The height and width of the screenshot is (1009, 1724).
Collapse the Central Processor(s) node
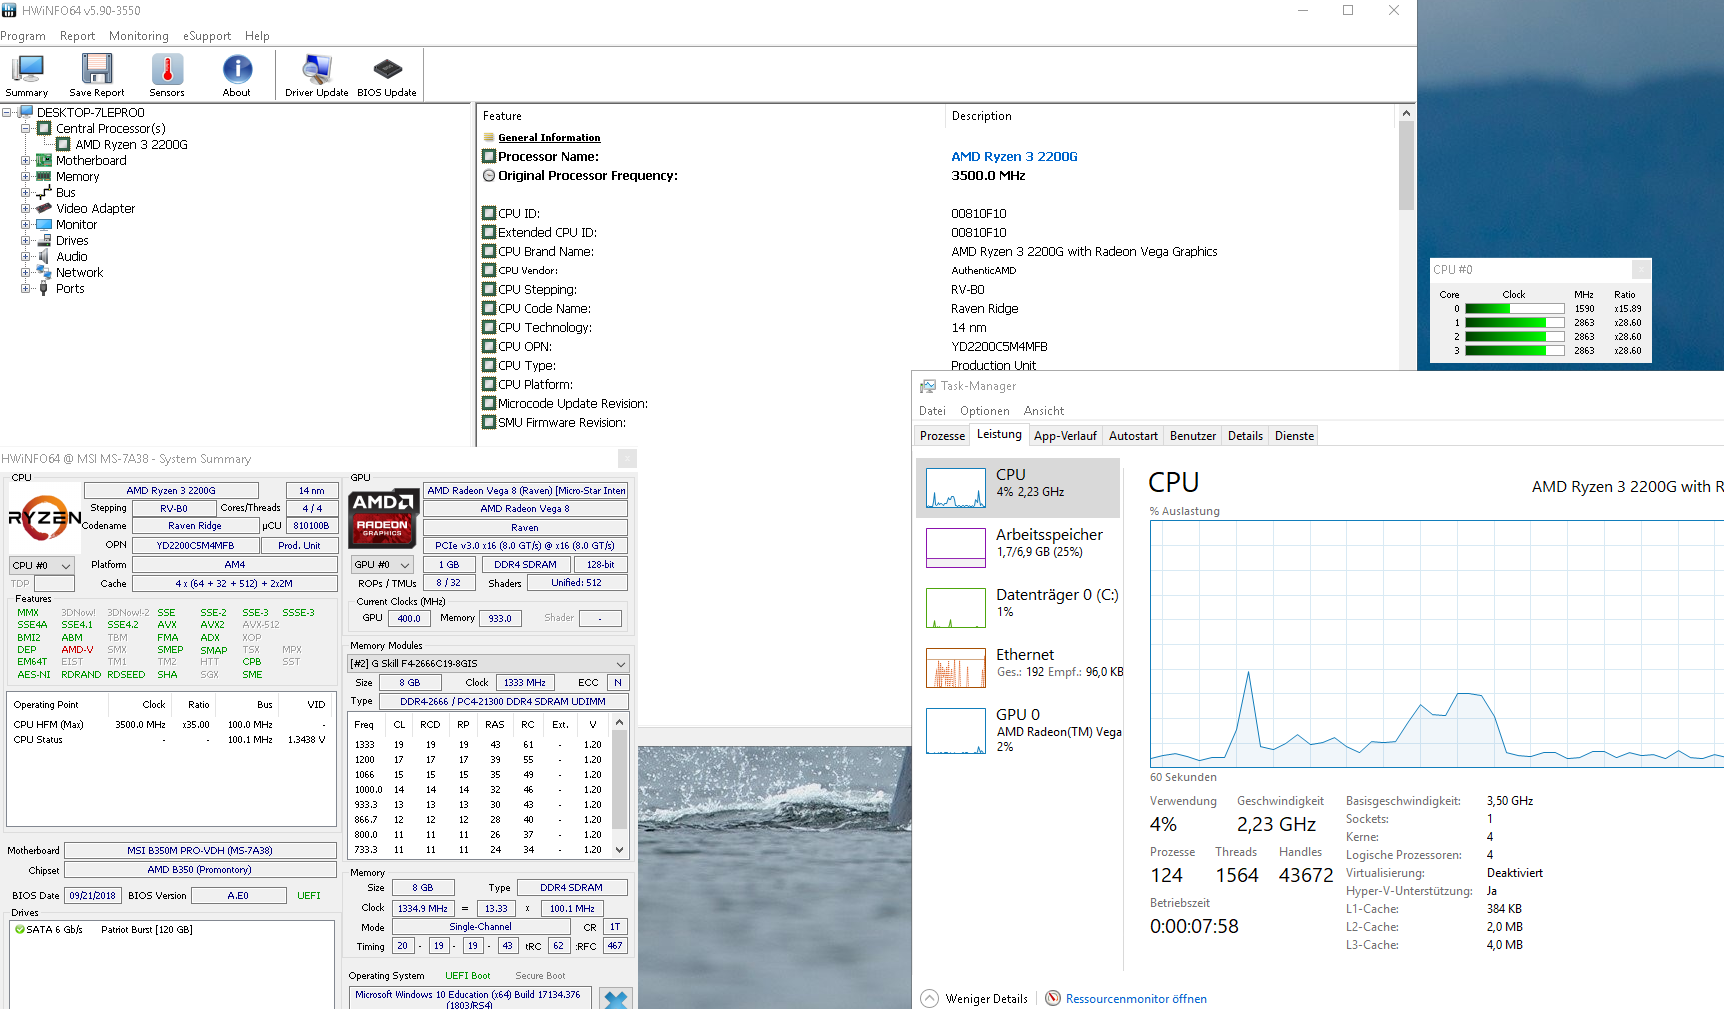pyautogui.click(x=26, y=128)
